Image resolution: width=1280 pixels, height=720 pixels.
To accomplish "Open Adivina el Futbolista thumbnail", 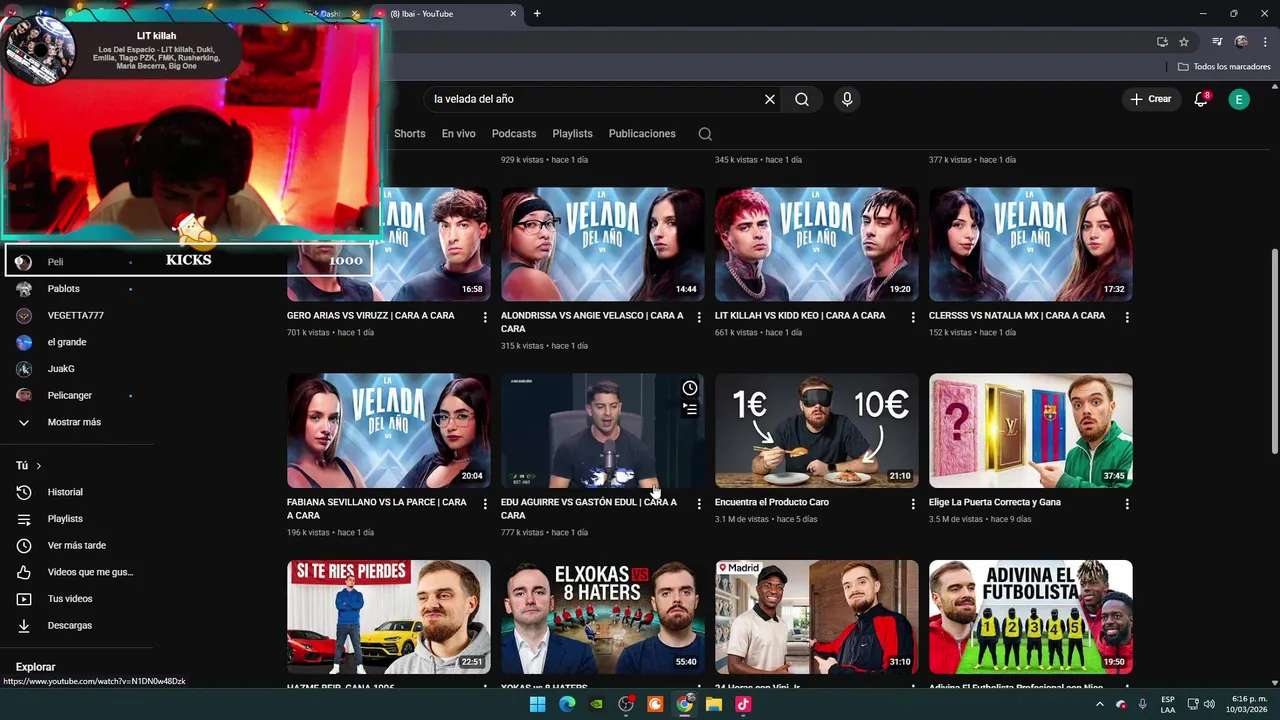I will [1031, 617].
